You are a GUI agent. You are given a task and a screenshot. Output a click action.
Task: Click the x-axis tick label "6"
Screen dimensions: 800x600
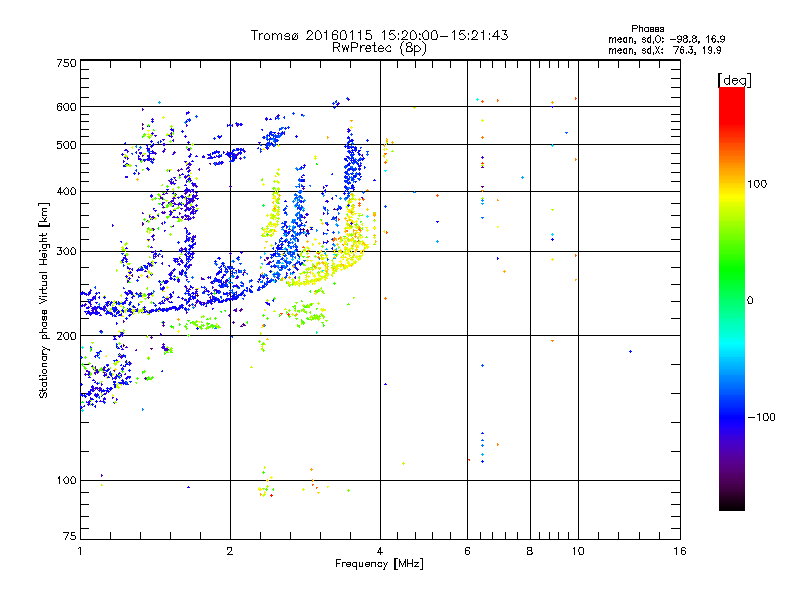pyautogui.click(x=467, y=551)
